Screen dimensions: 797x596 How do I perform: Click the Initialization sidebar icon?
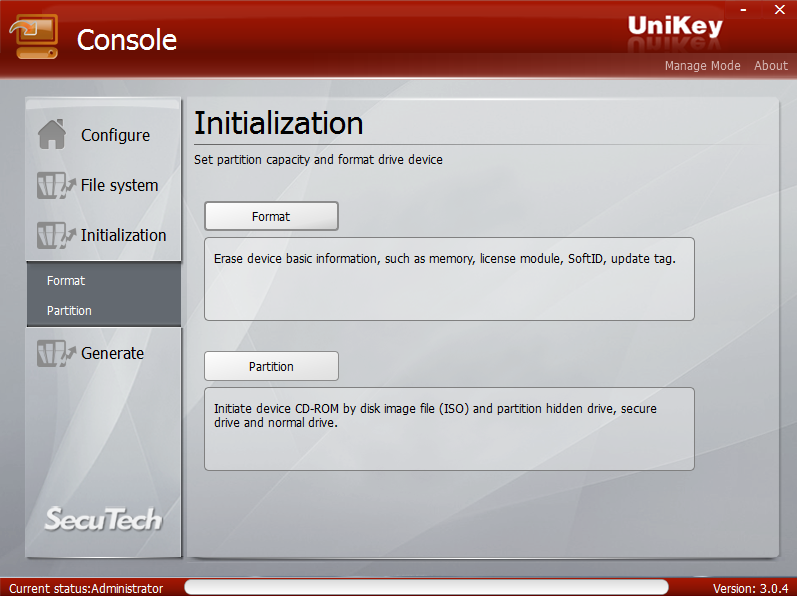[x=56, y=235]
